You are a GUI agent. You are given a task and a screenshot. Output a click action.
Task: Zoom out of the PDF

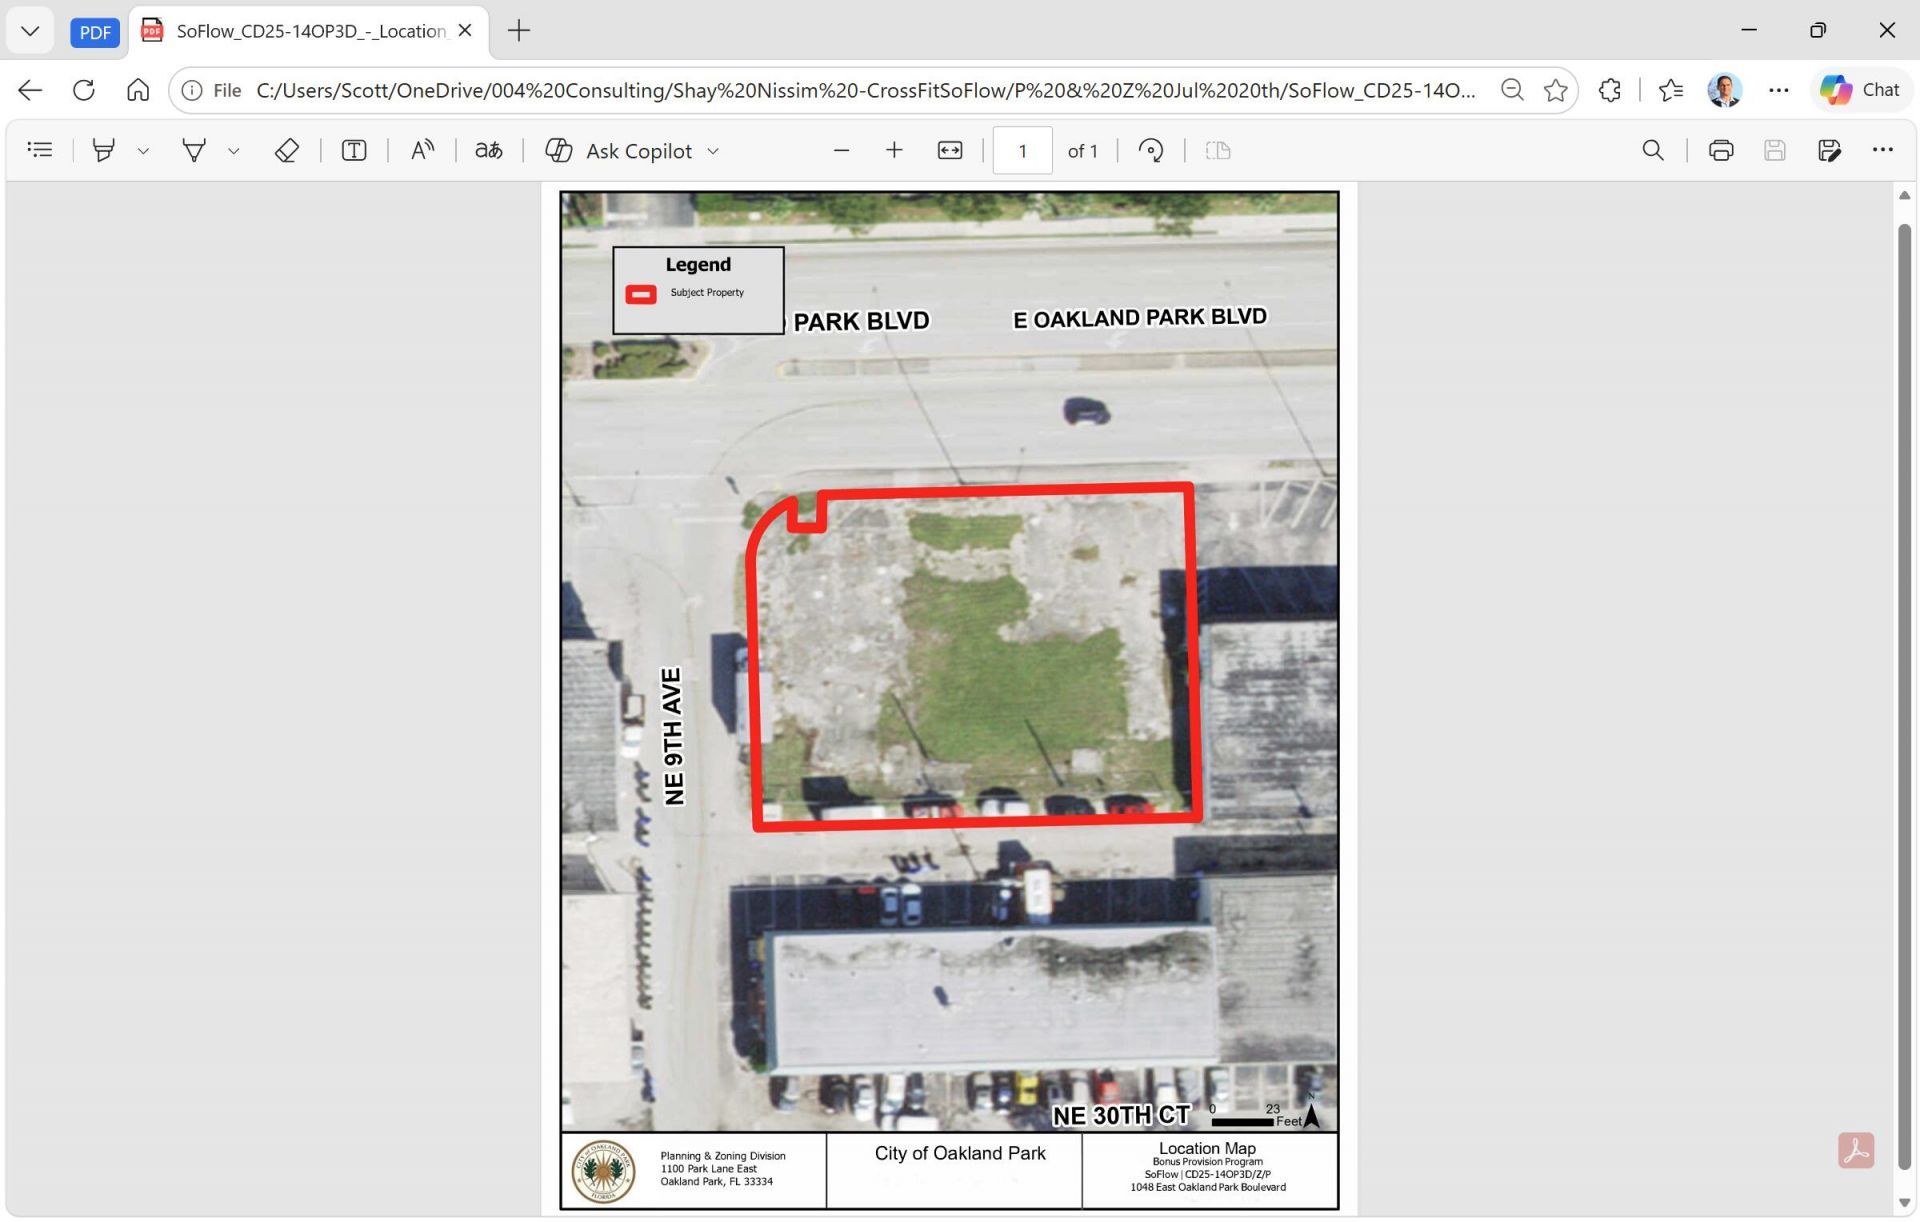click(841, 150)
